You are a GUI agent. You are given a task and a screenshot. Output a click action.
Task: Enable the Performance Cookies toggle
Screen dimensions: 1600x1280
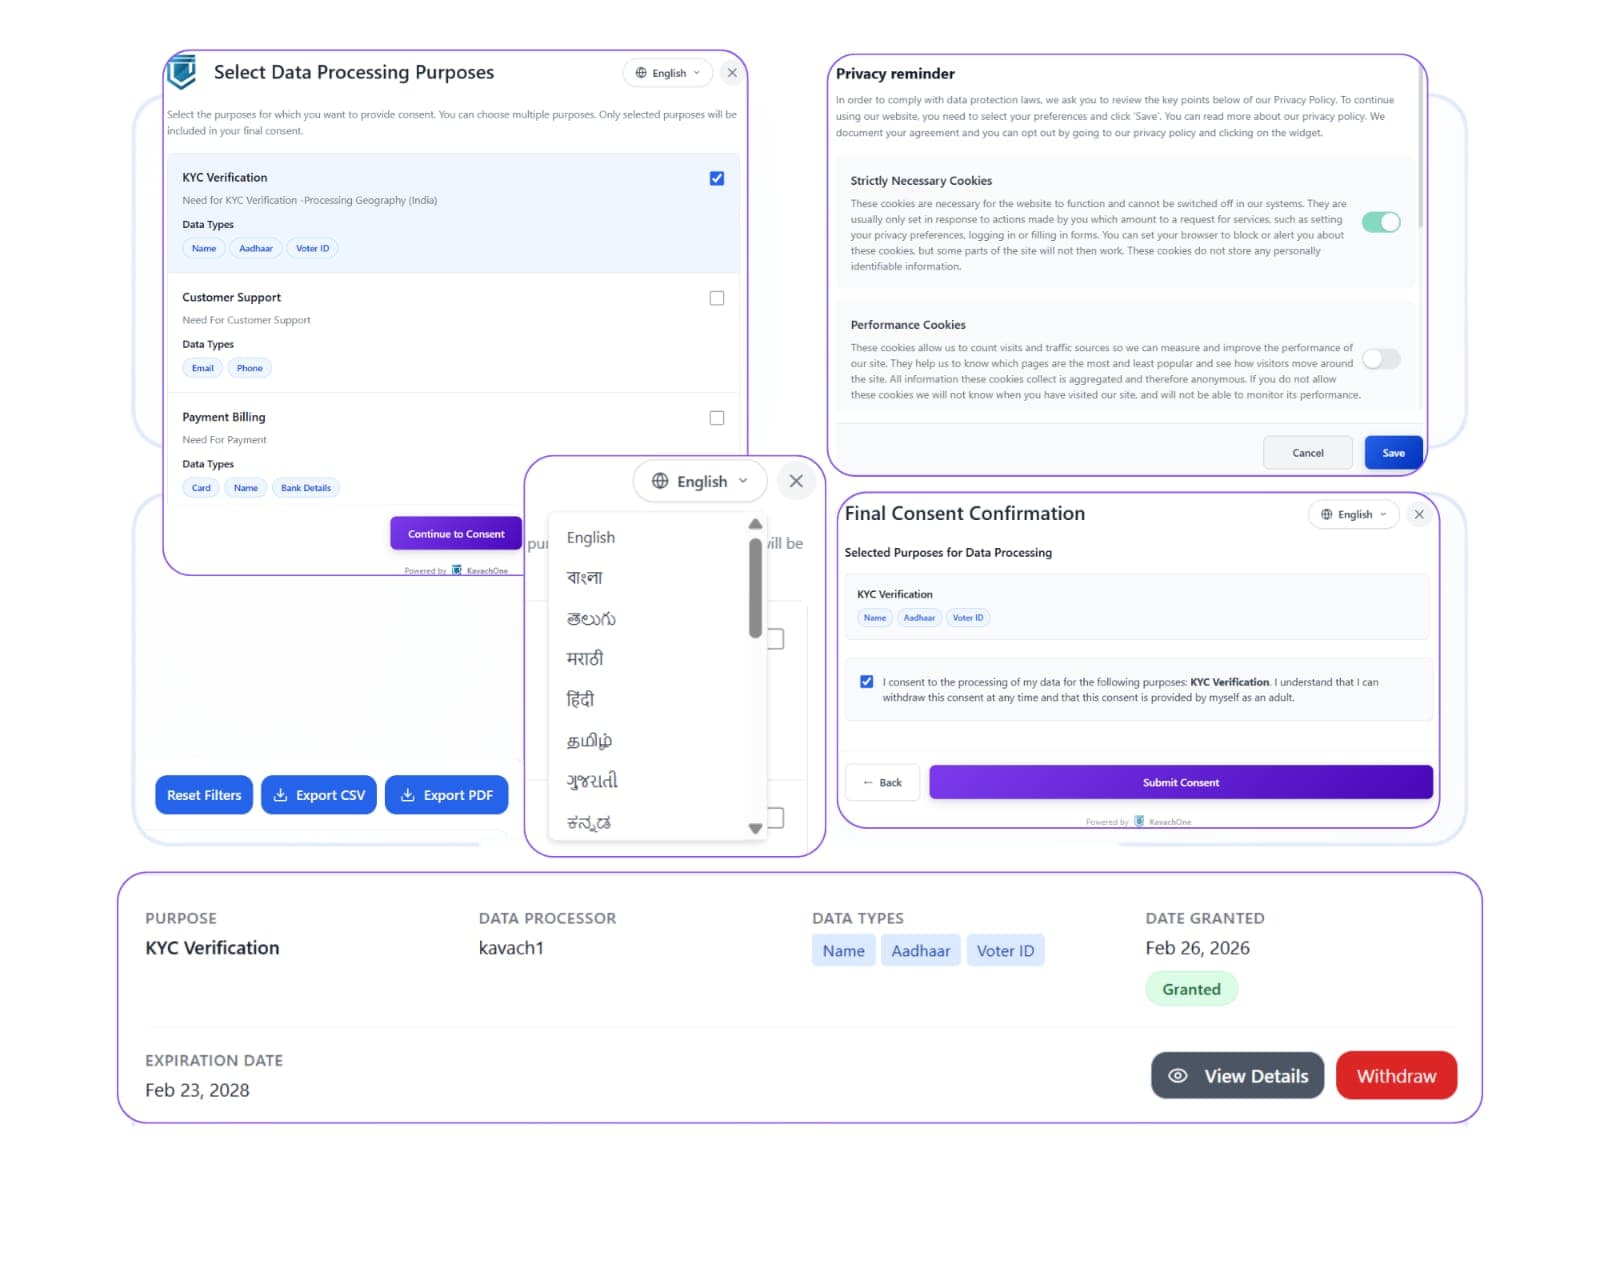coord(1381,359)
